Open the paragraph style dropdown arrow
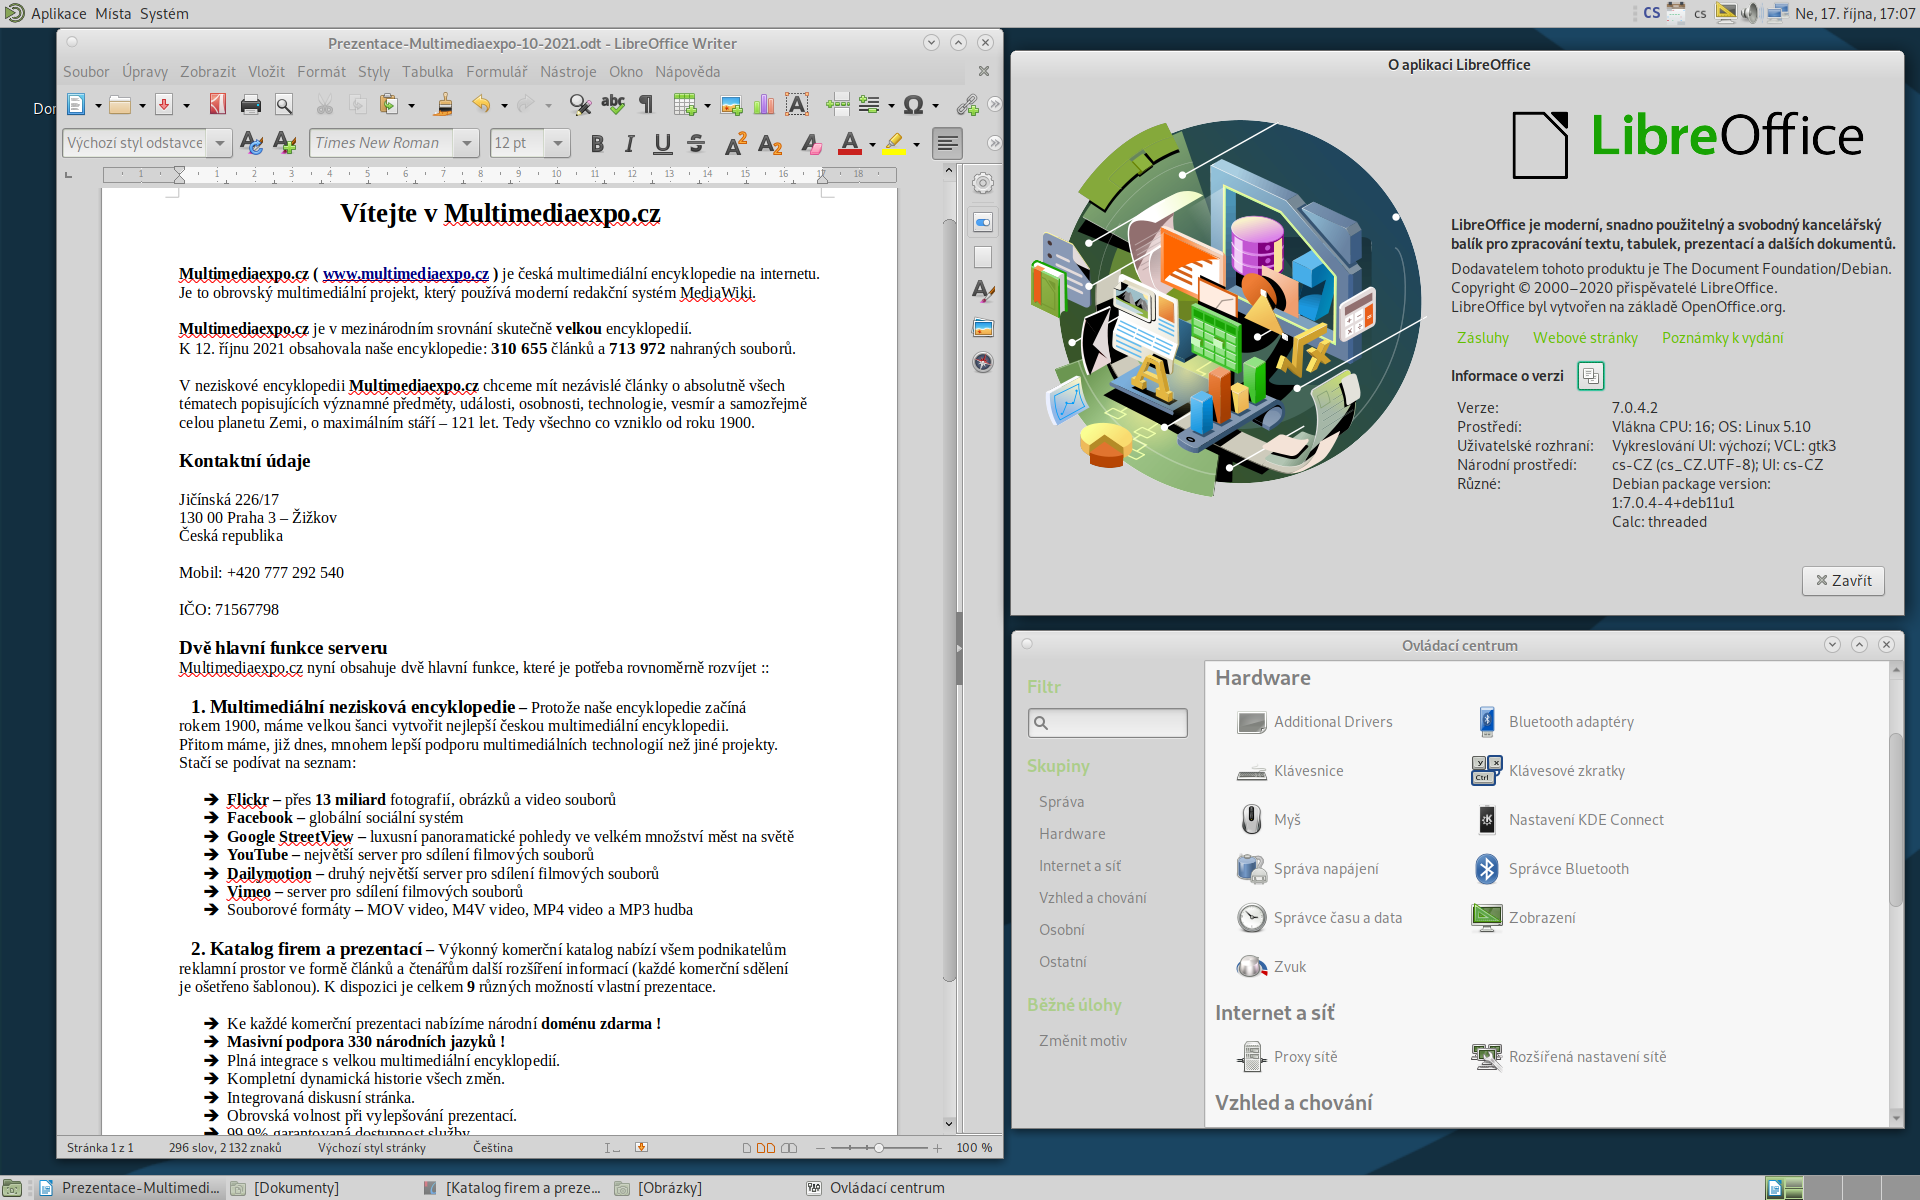 click(220, 143)
